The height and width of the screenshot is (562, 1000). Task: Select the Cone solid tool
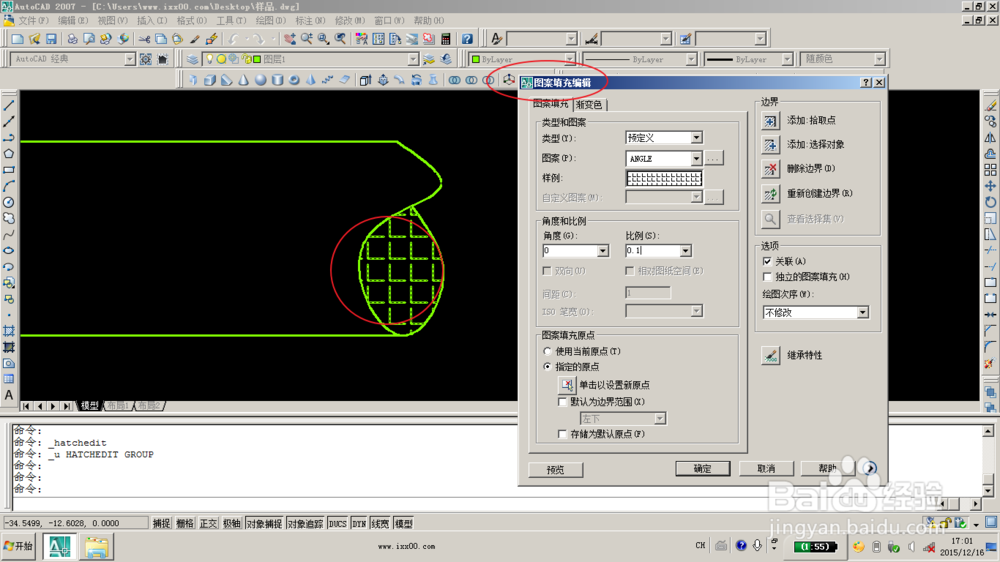pyautogui.click(x=244, y=80)
